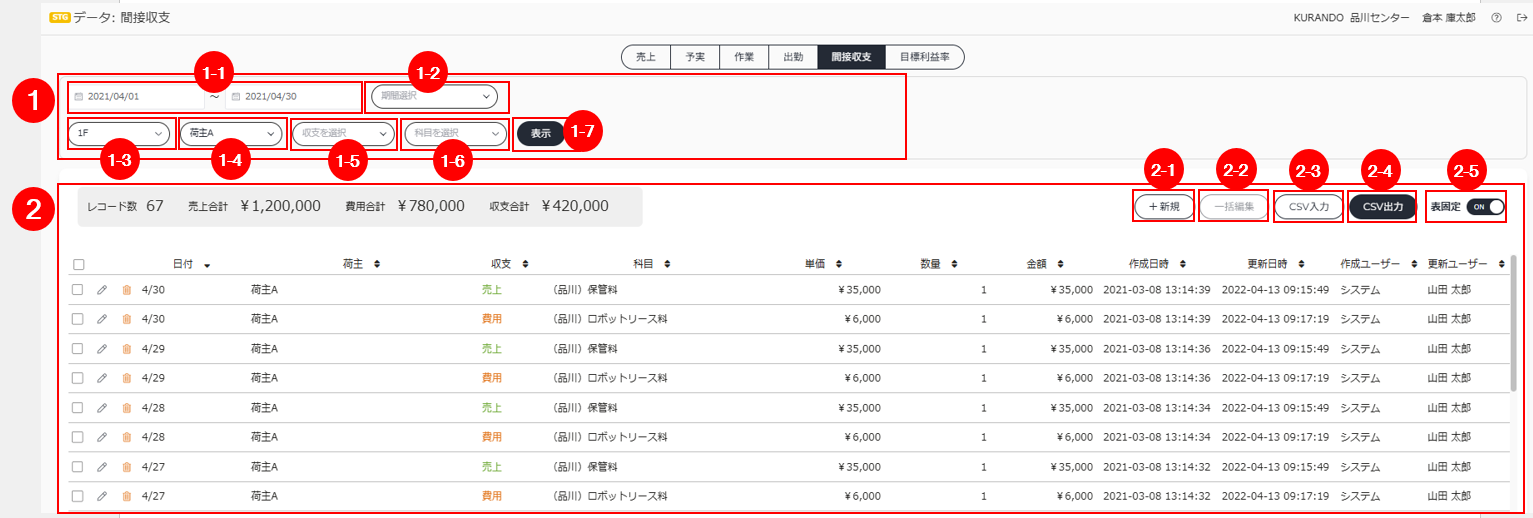The height and width of the screenshot is (518, 1533).
Task: Switch to the 出勤 tab
Action: click(793, 57)
